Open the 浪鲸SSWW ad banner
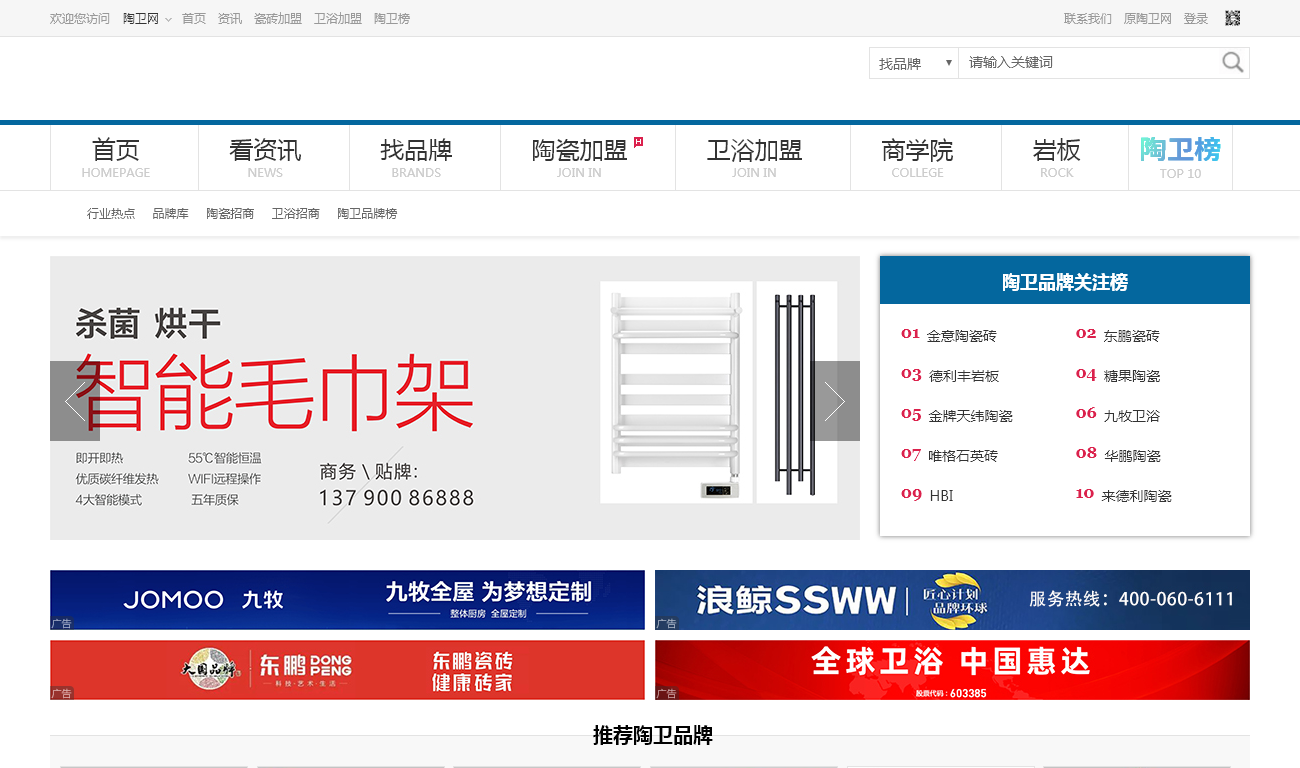The height and width of the screenshot is (768, 1300). [952, 600]
